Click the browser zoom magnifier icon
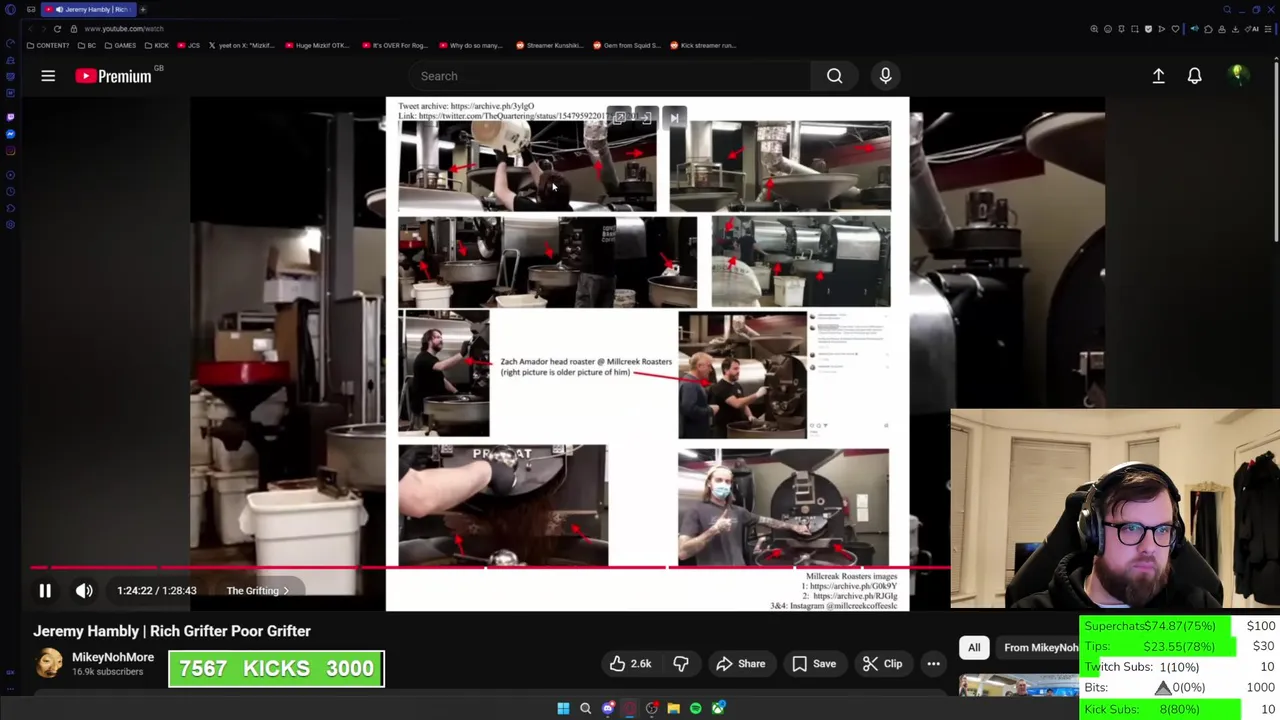 coord(1094,29)
